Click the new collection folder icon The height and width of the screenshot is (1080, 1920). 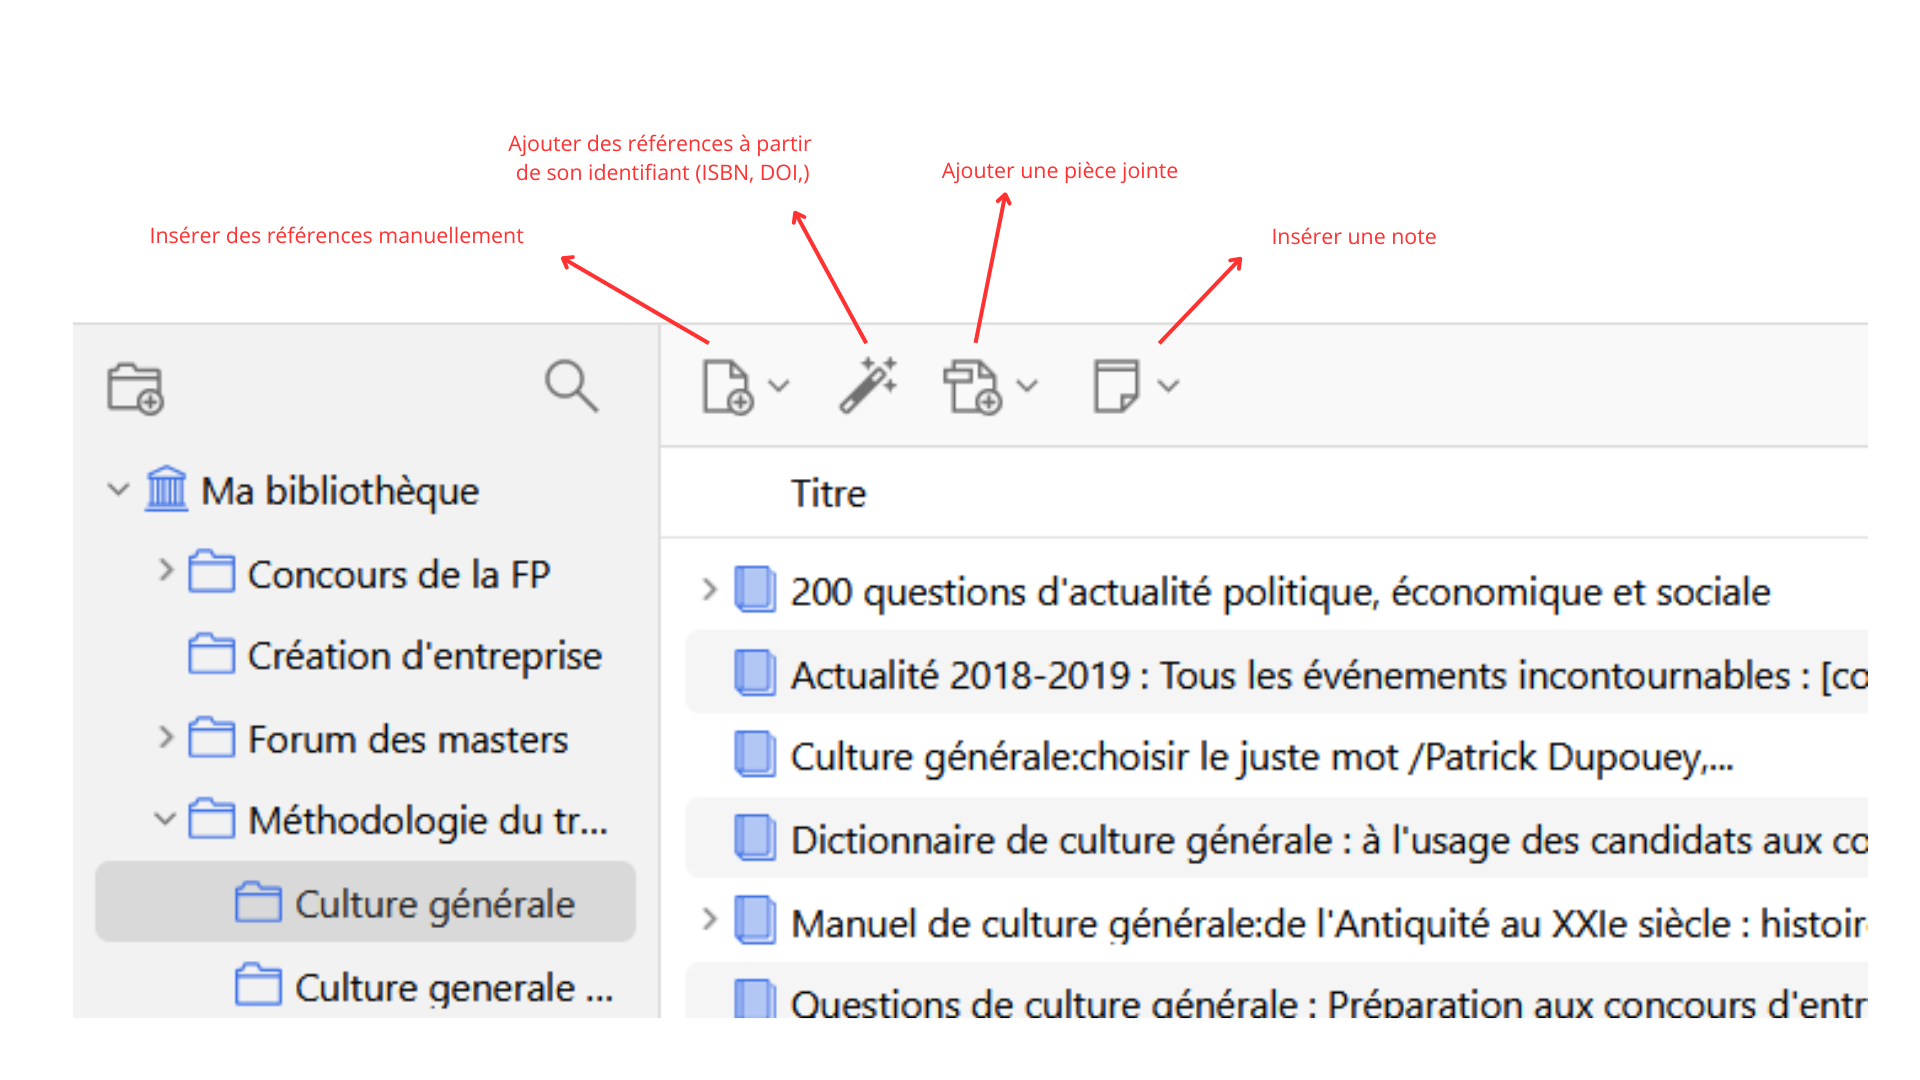pos(135,388)
